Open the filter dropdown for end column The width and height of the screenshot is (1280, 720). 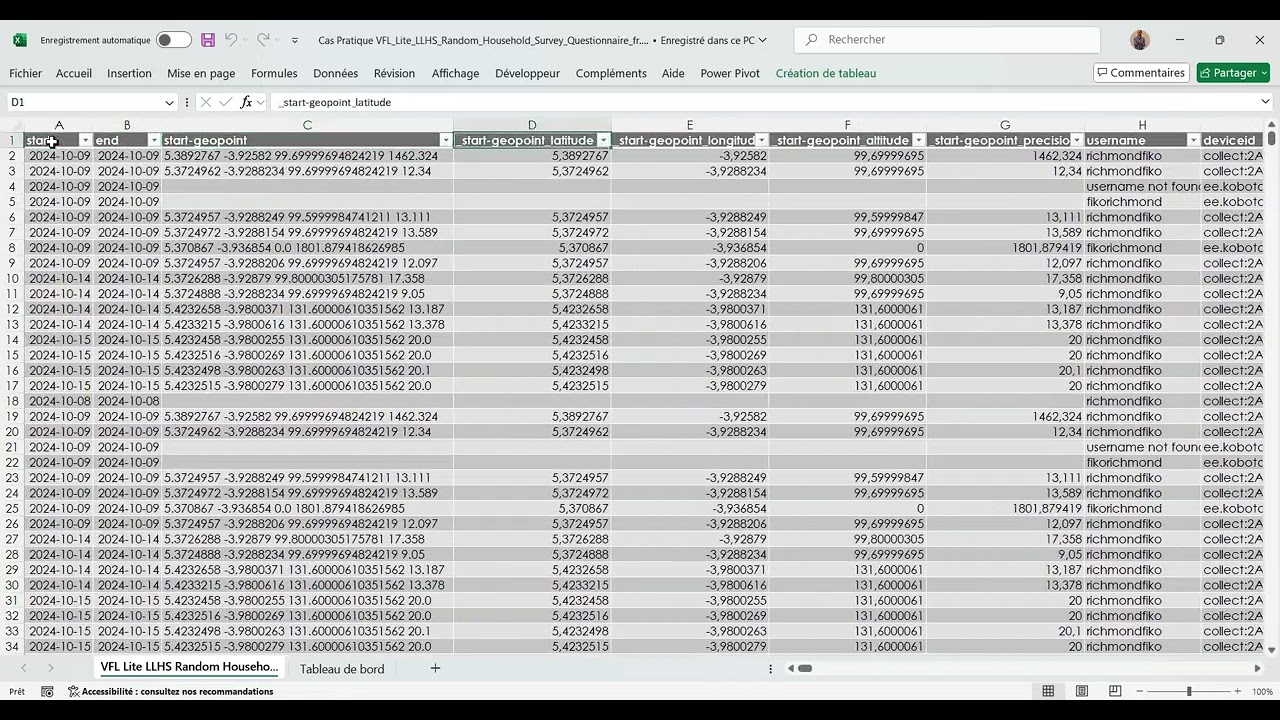(x=154, y=140)
